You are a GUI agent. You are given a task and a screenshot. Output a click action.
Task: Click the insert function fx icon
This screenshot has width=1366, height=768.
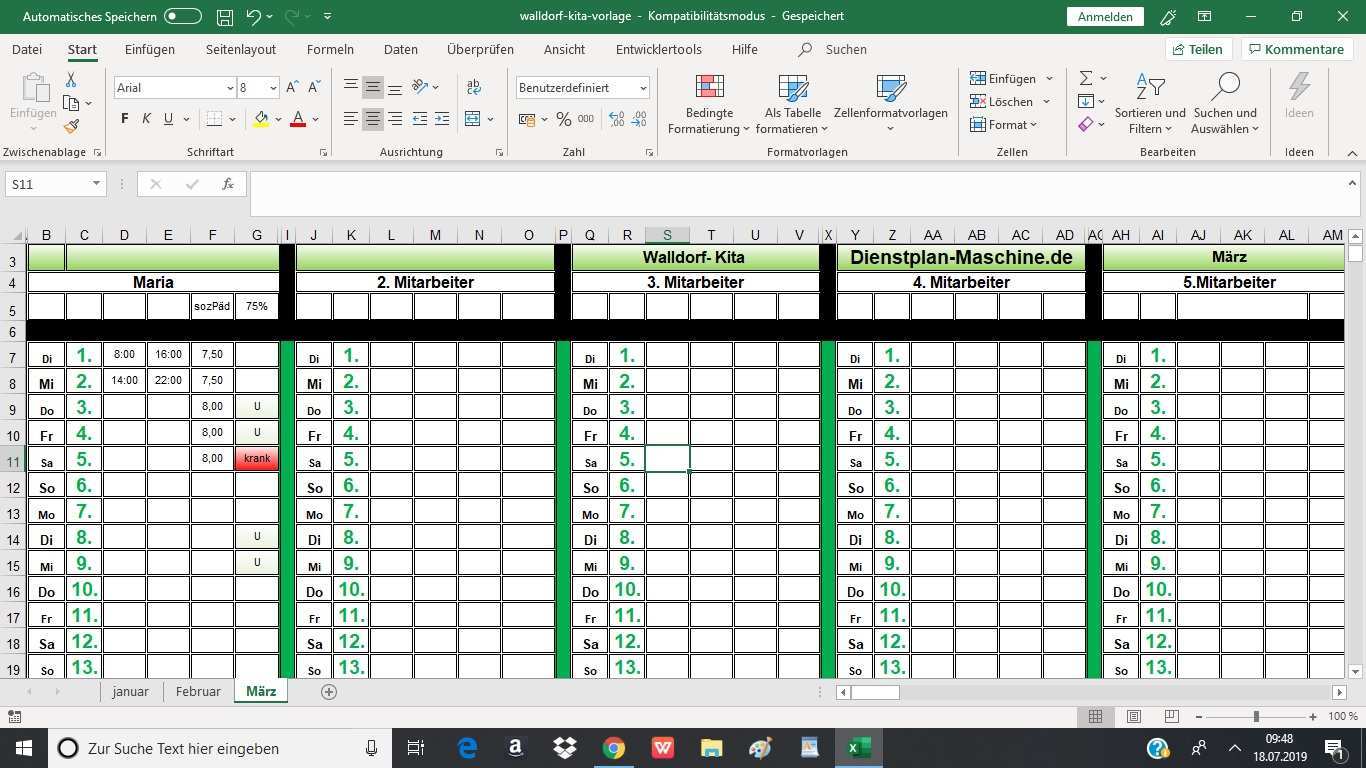[228, 184]
